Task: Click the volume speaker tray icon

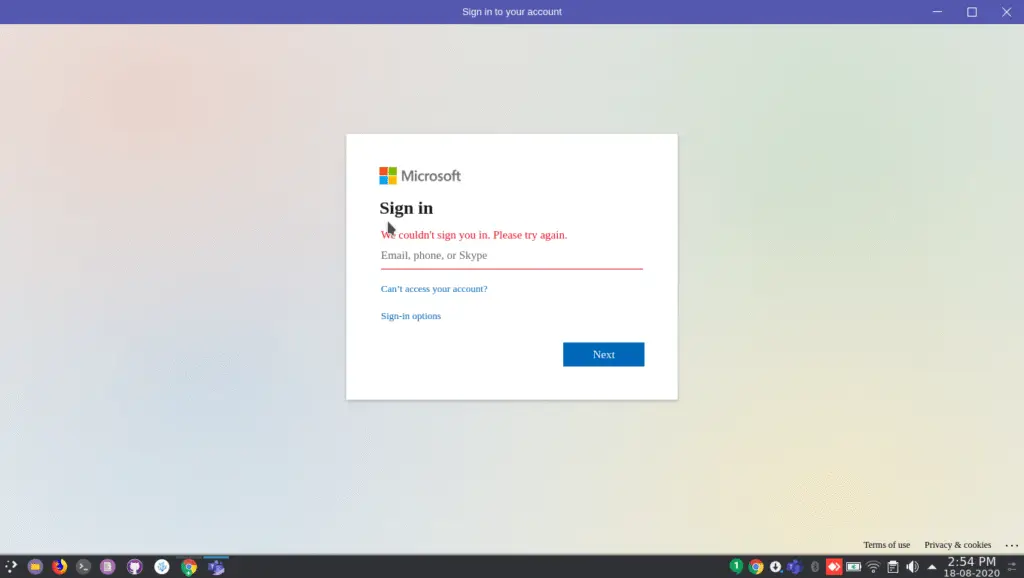Action: pyautogui.click(x=912, y=567)
